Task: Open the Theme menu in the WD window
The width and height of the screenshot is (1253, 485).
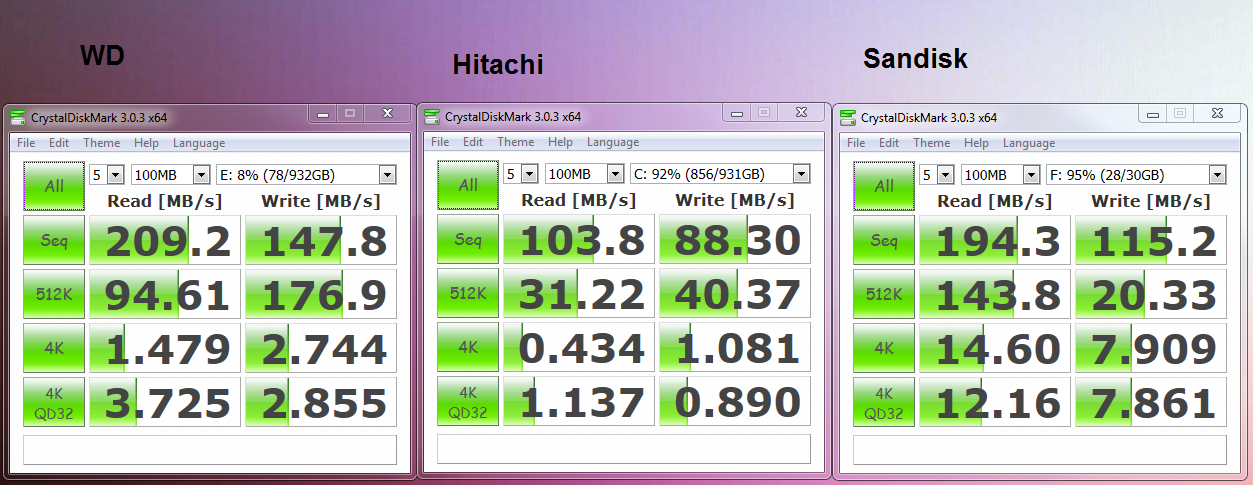Action: click(x=101, y=143)
